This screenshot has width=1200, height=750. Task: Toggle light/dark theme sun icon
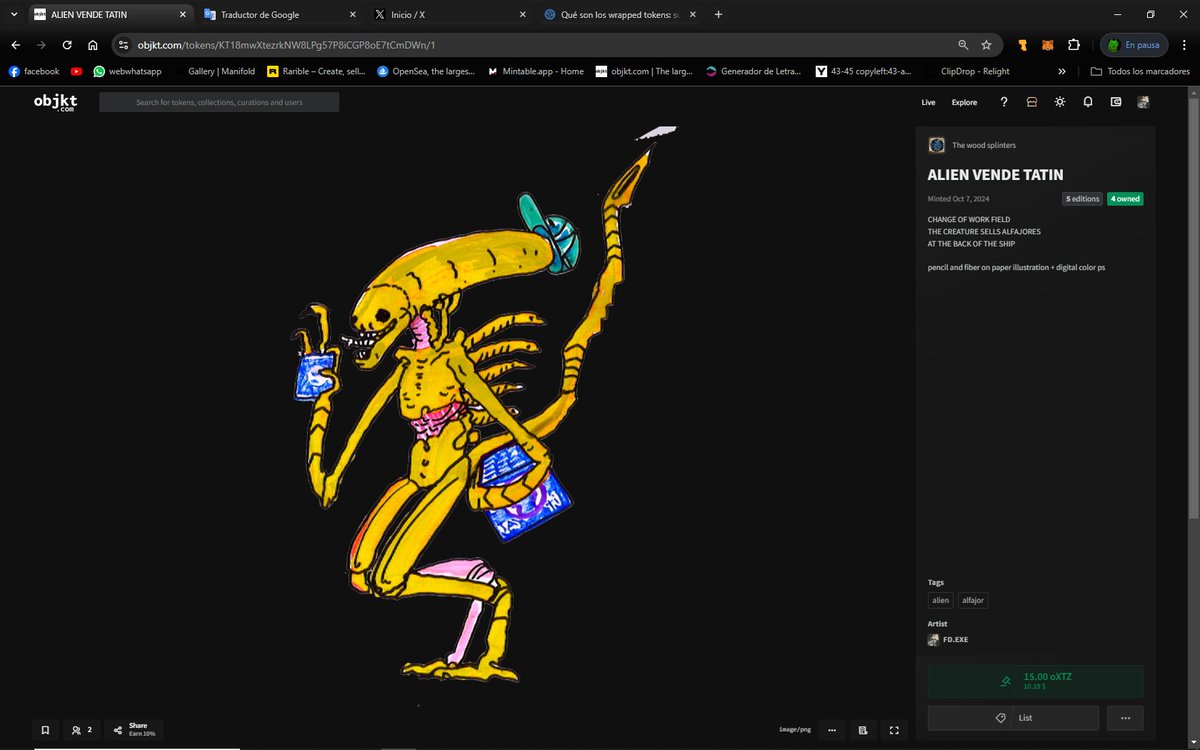pyautogui.click(x=1060, y=102)
